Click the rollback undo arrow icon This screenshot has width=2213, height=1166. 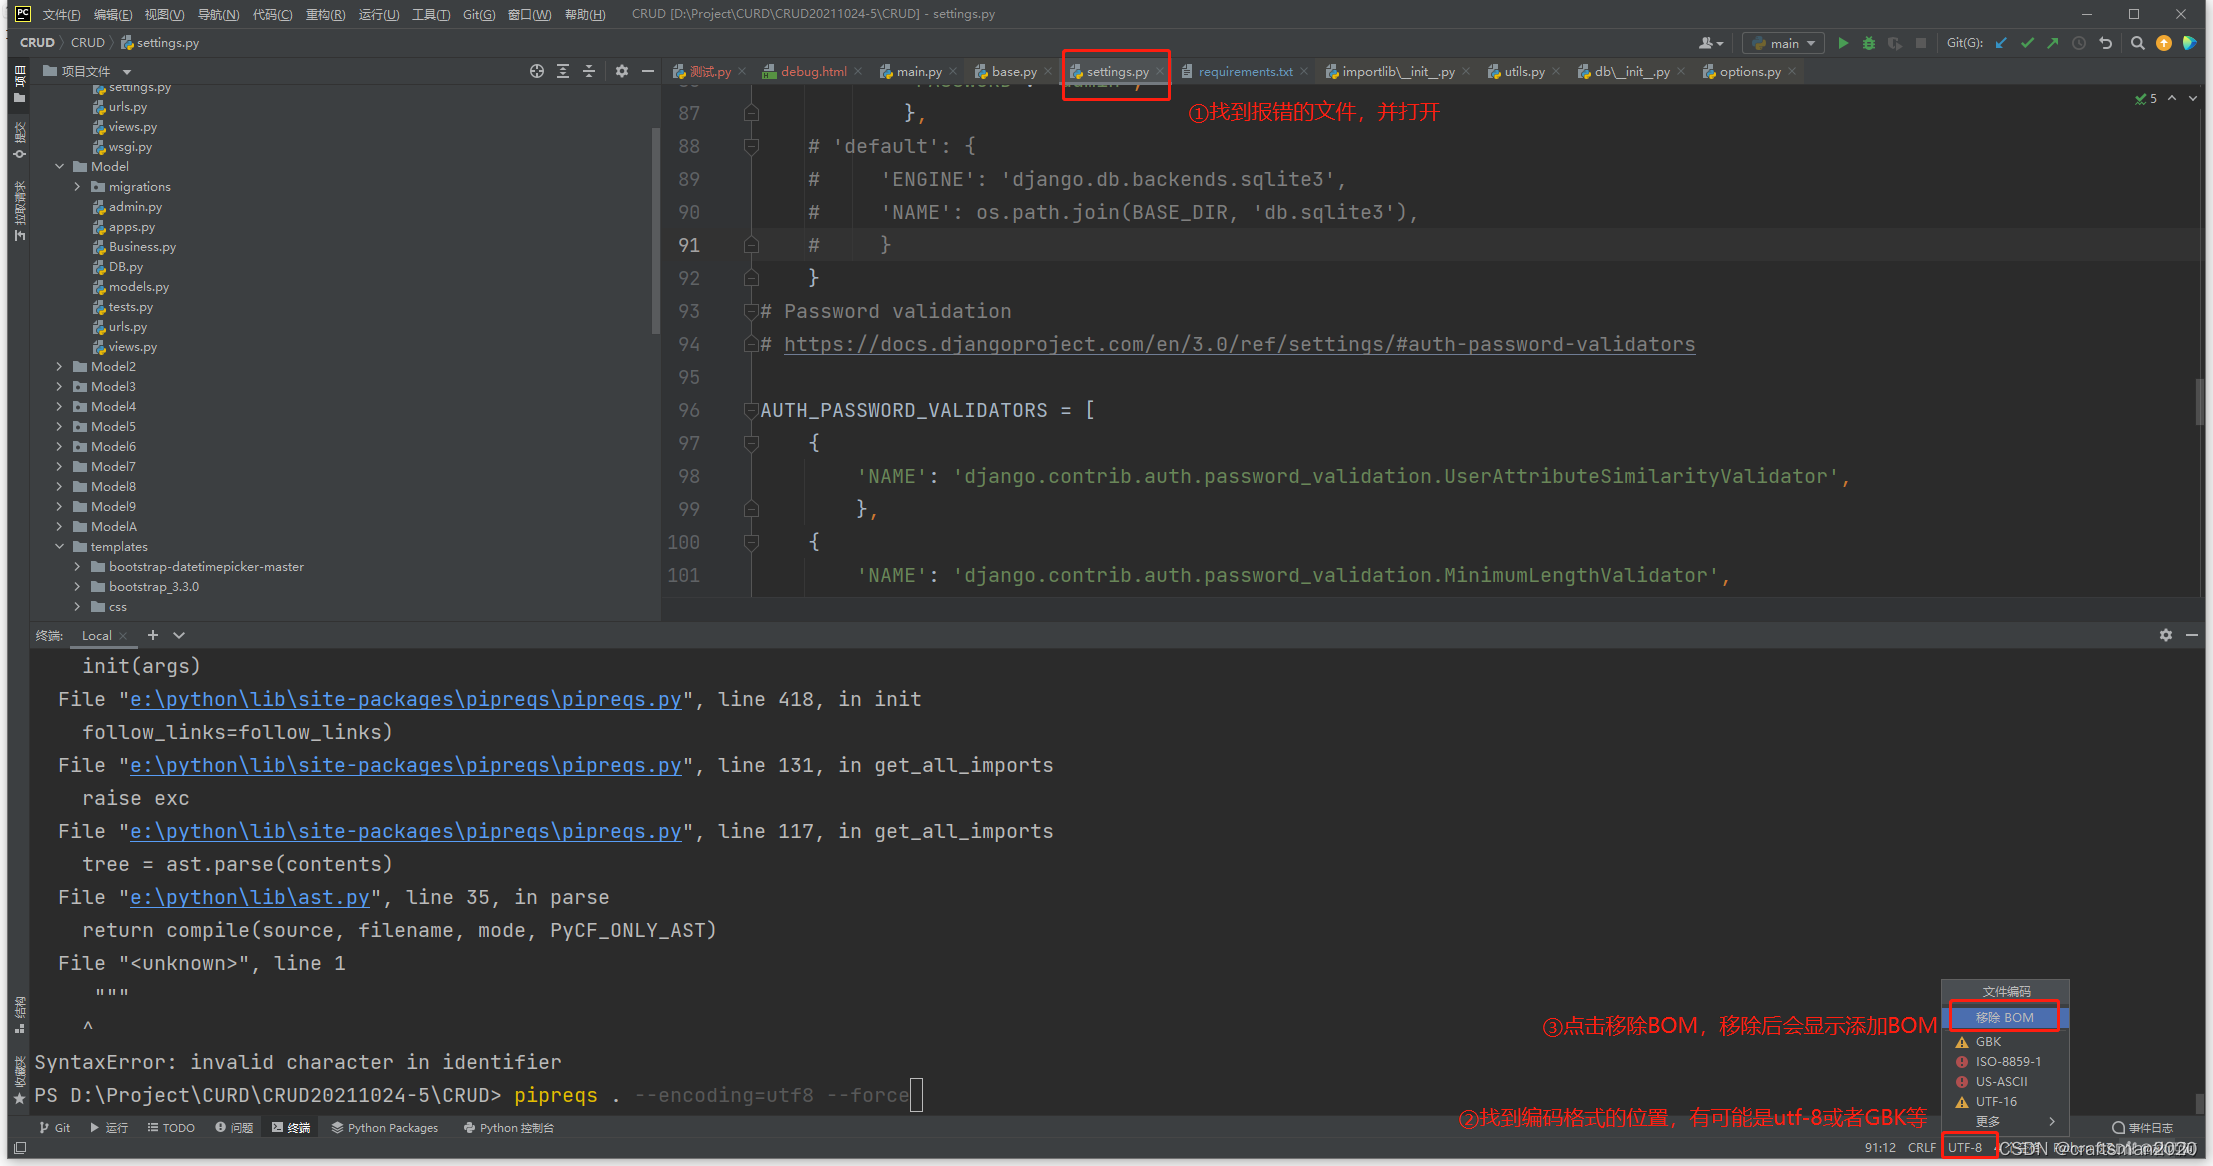pos(2106,43)
